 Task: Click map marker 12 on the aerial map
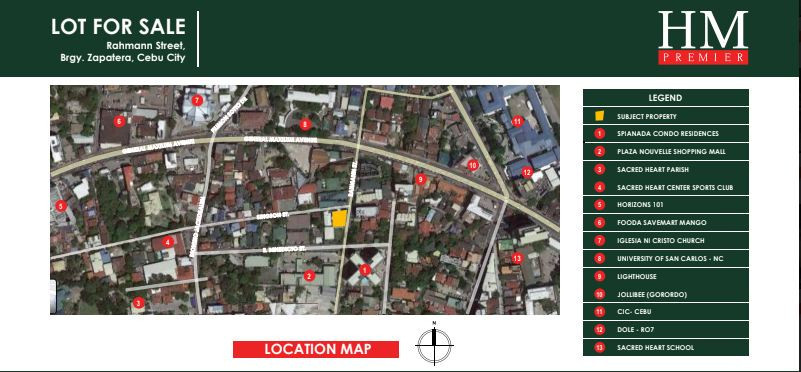pos(527,173)
